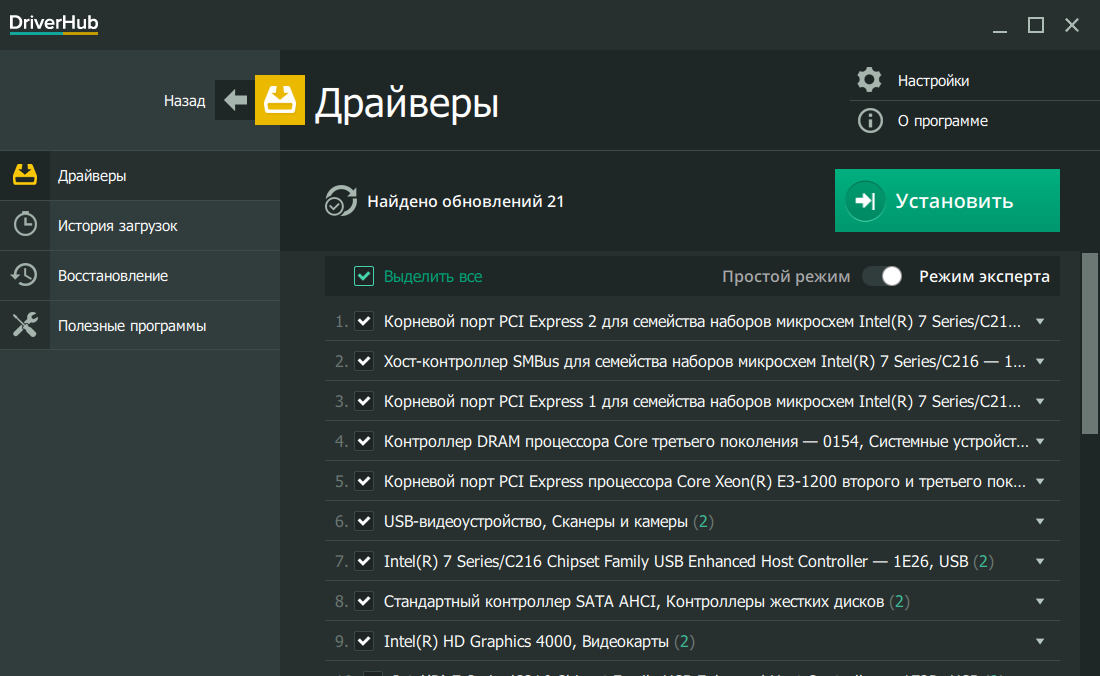1100x676 pixels.
Task: Expand driver 9 HD Graphics 4000 details
Action: click(x=1040, y=642)
